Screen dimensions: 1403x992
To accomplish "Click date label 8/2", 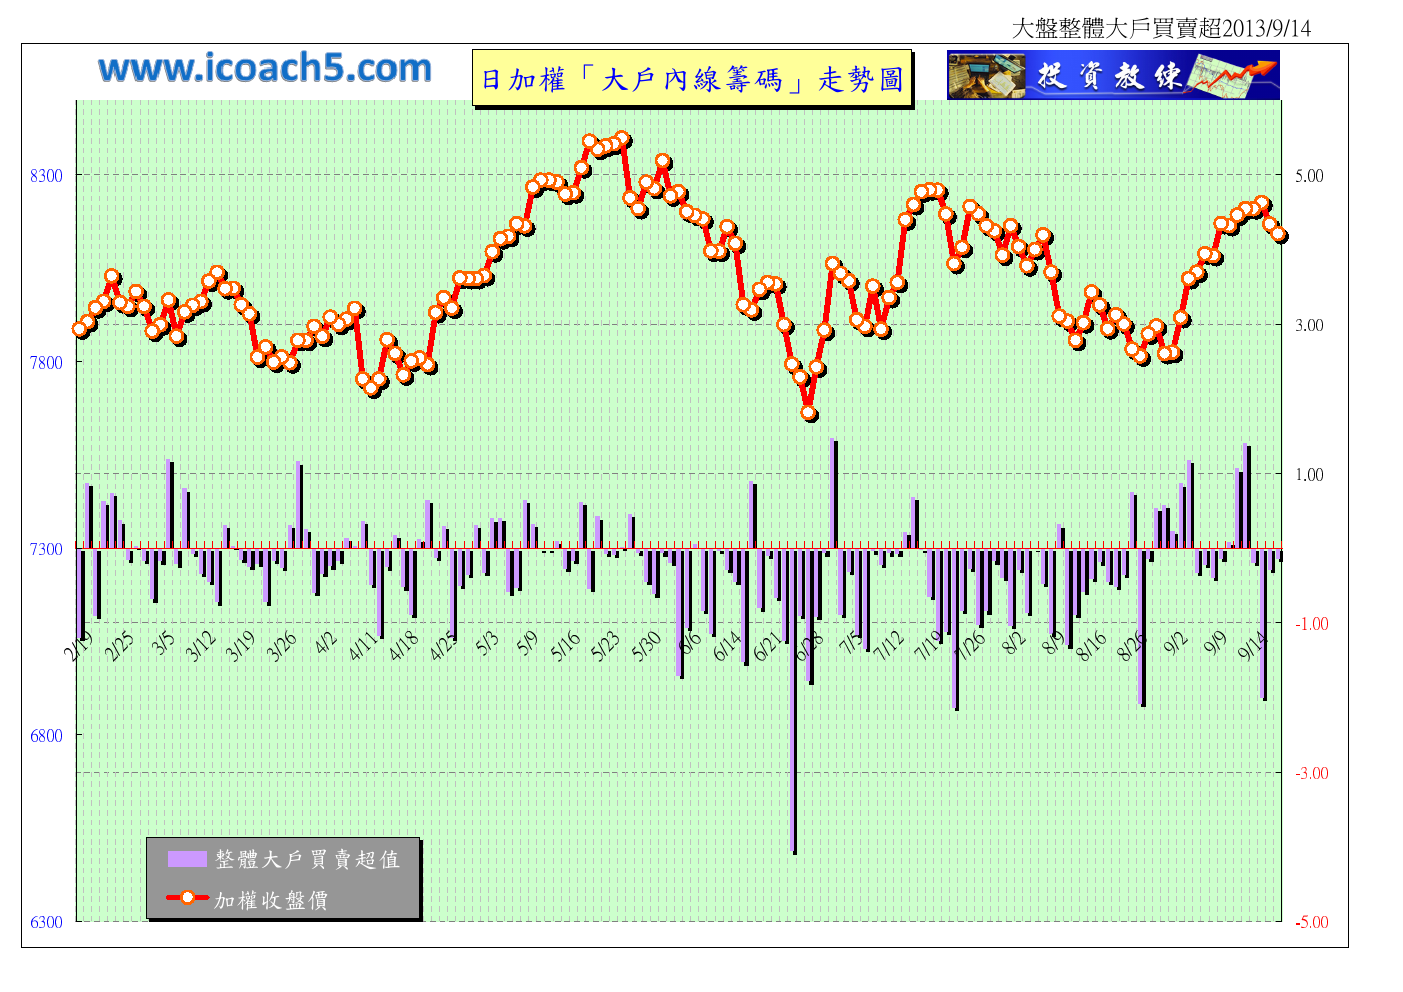I will point(1014,643).
